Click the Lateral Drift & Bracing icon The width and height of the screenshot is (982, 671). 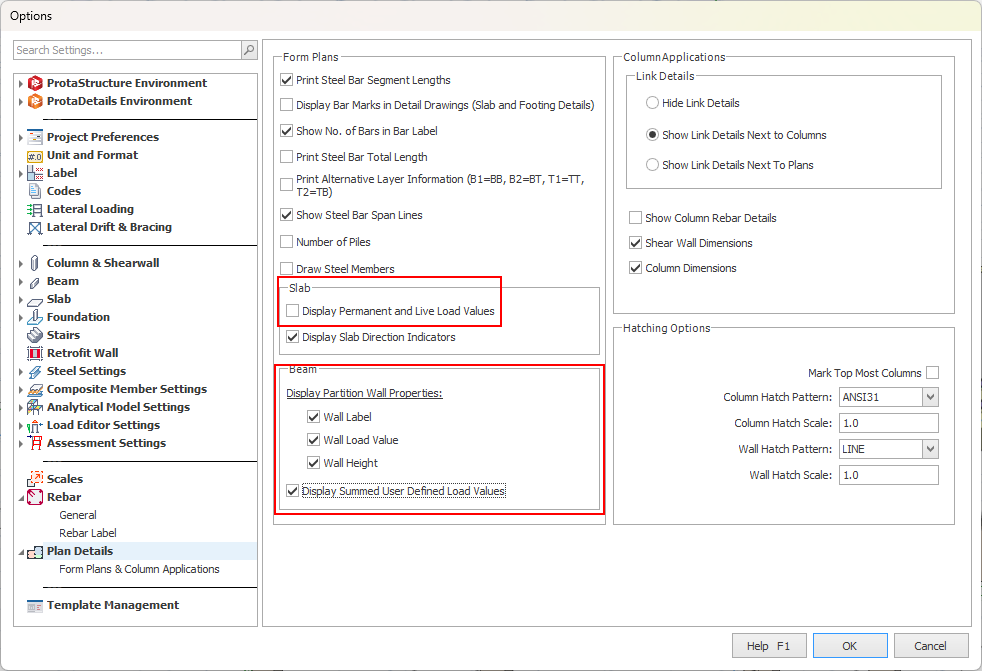coord(35,226)
